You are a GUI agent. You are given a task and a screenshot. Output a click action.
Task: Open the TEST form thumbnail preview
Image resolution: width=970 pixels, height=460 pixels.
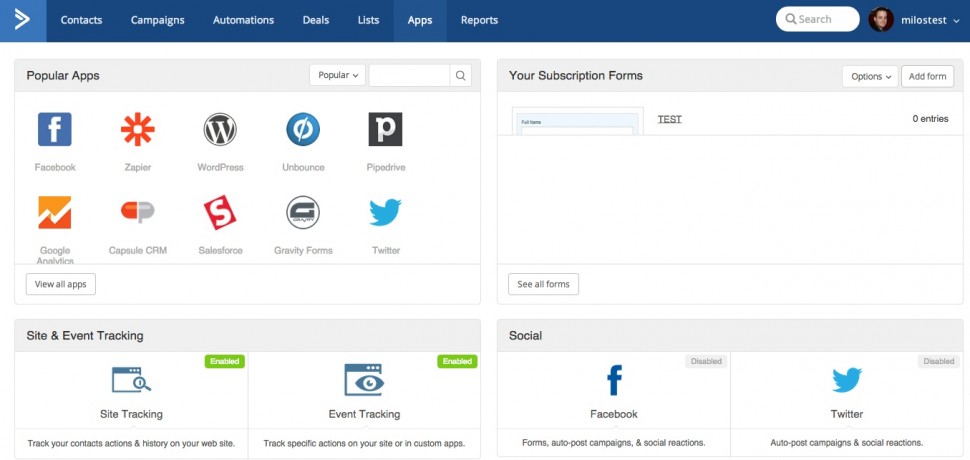pyautogui.click(x=577, y=121)
